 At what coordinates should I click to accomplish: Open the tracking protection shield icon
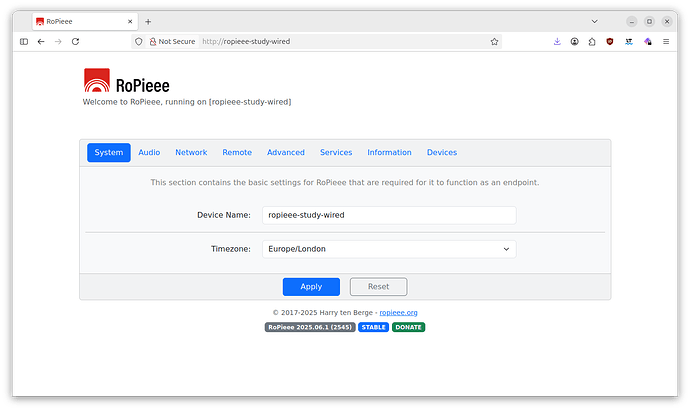coord(139,41)
